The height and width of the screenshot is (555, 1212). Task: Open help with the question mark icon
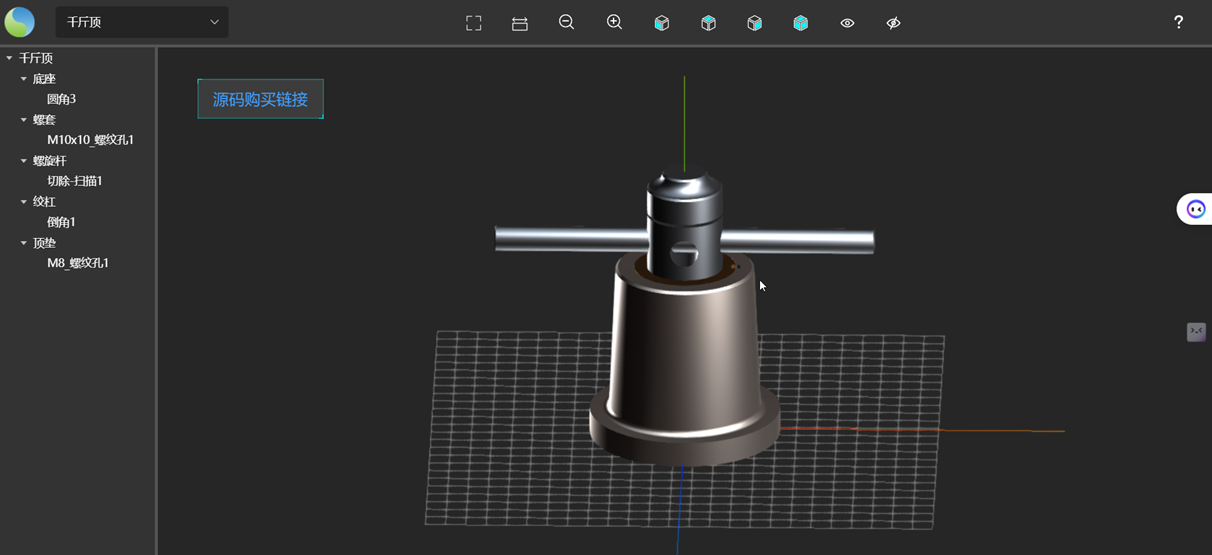click(1178, 22)
